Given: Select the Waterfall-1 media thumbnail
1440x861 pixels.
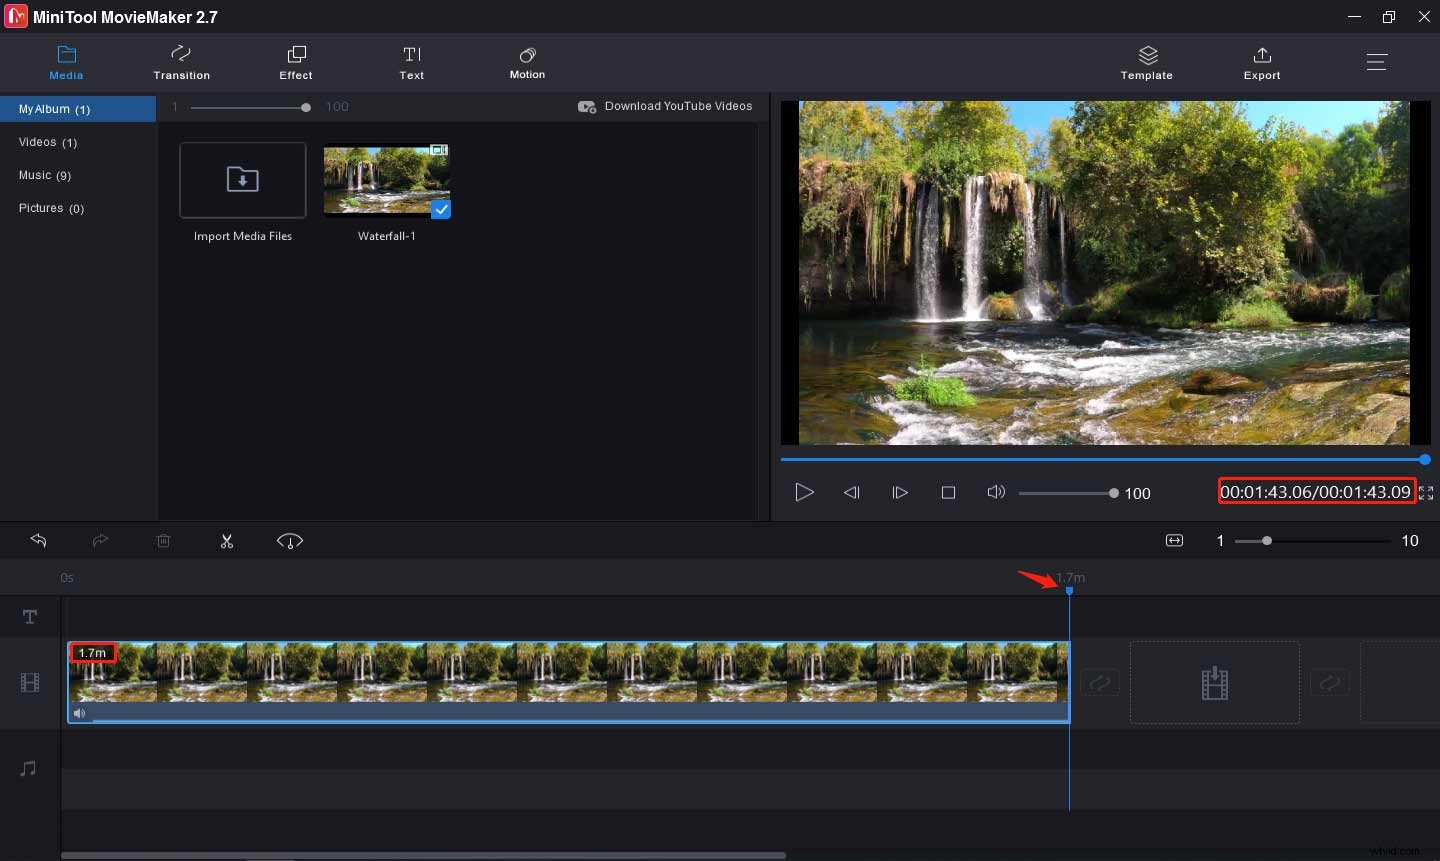Looking at the screenshot, I should pyautogui.click(x=386, y=180).
